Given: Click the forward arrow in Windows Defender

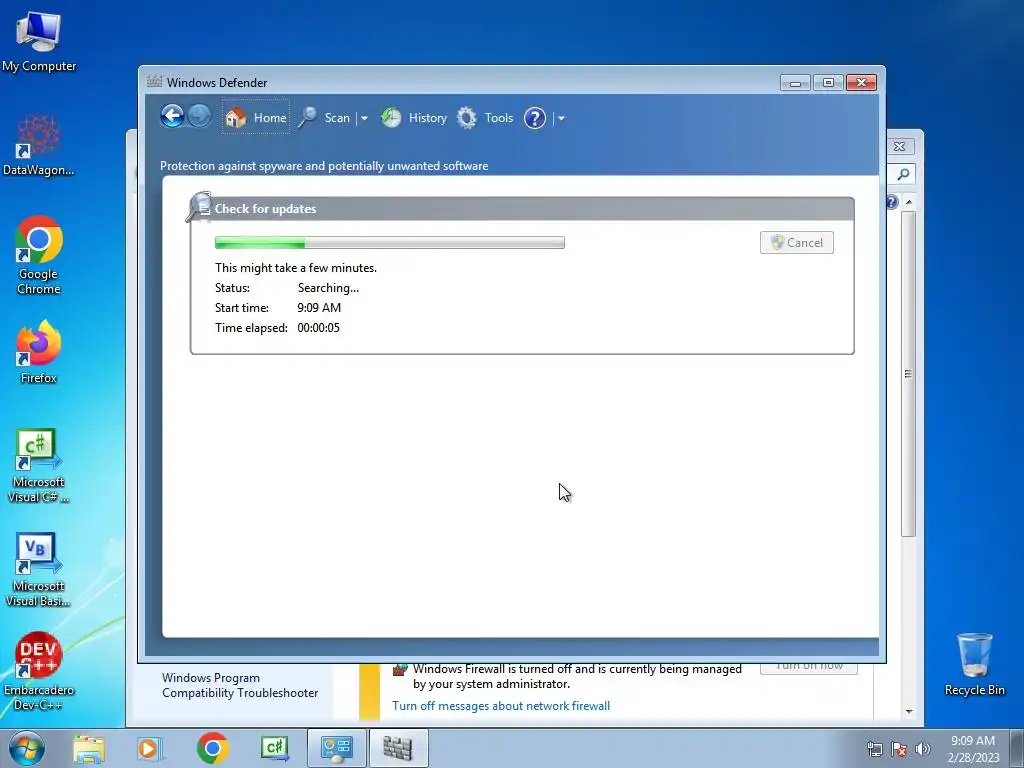Looking at the screenshot, I should pyautogui.click(x=199, y=117).
